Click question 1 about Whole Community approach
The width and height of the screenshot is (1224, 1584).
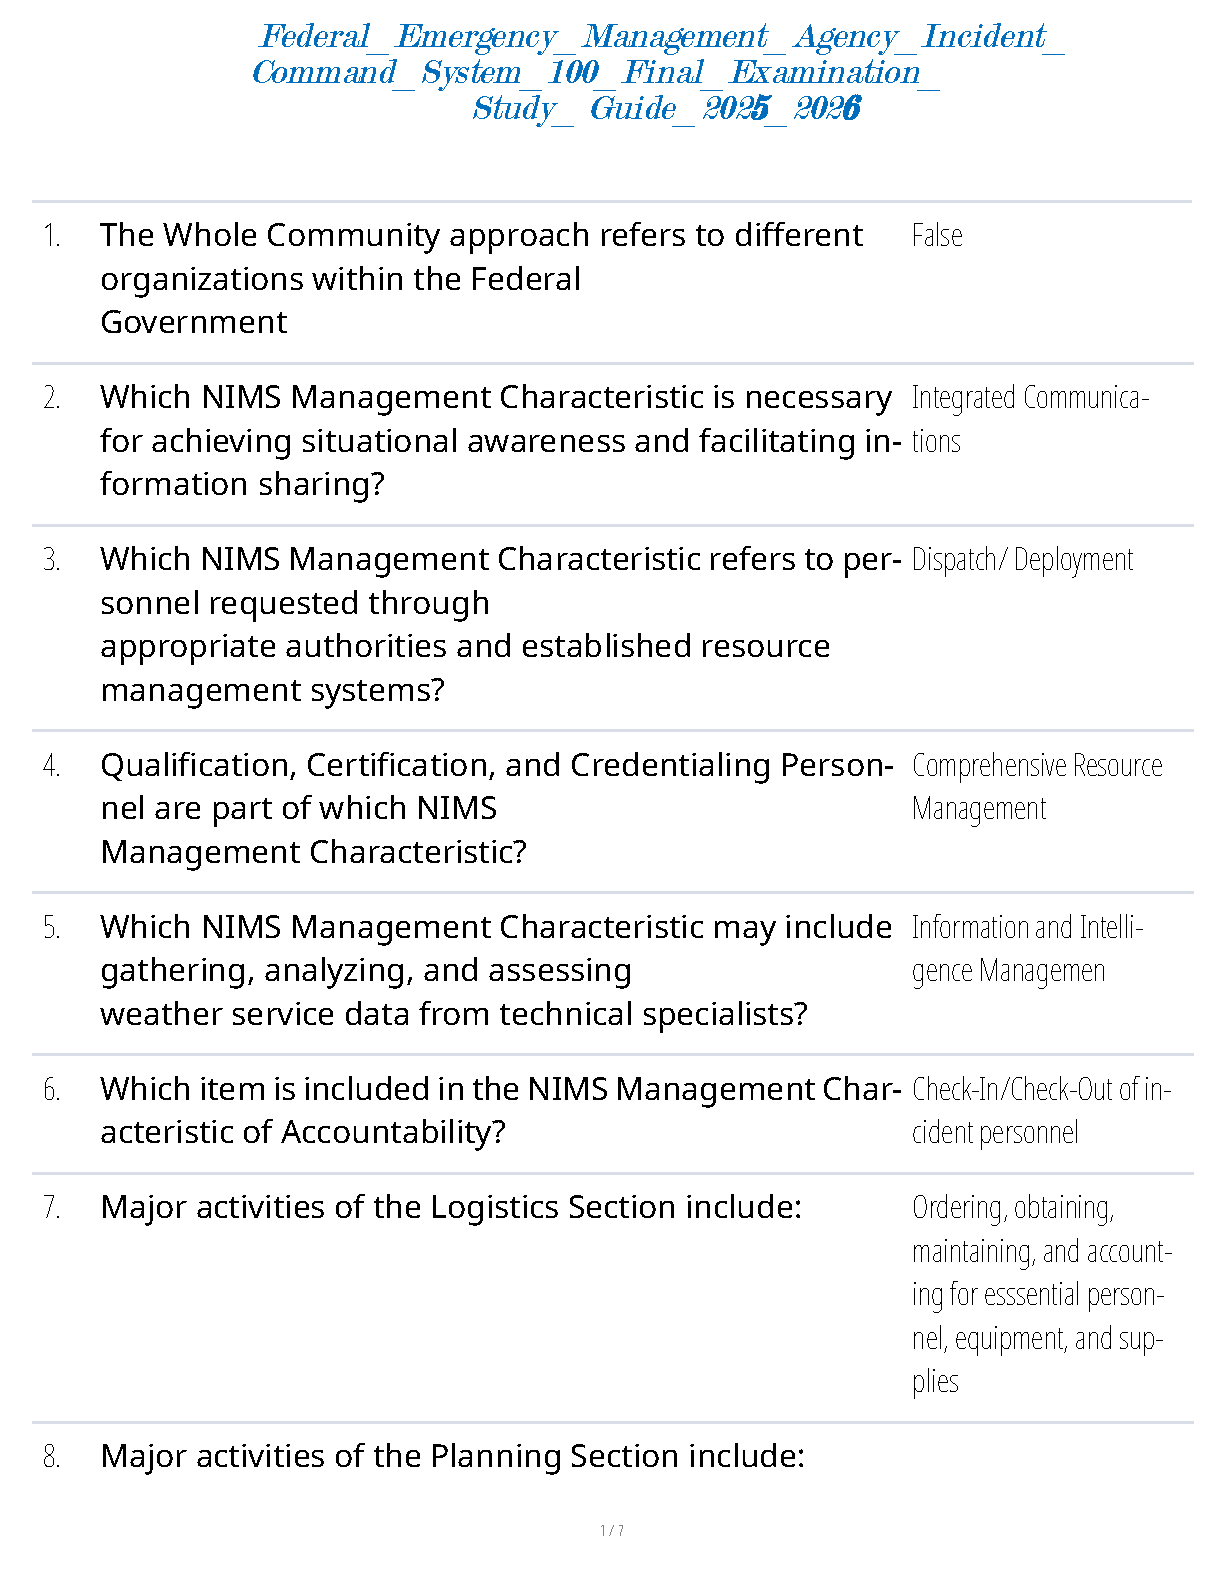[x=481, y=278]
